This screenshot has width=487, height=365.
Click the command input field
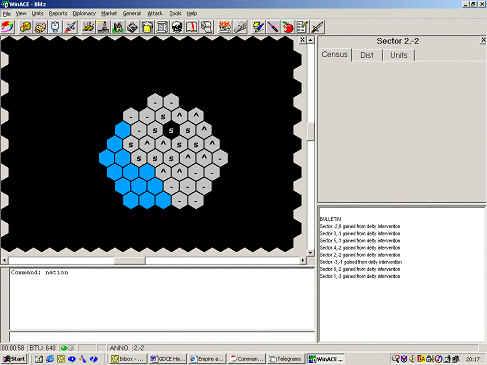tap(163, 337)
